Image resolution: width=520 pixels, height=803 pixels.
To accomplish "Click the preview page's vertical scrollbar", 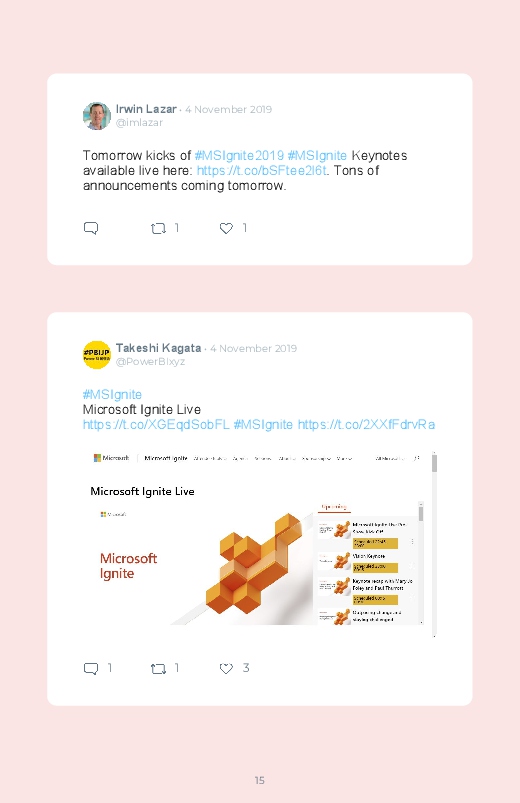I will pyautogui.click(x=434, y=544).
